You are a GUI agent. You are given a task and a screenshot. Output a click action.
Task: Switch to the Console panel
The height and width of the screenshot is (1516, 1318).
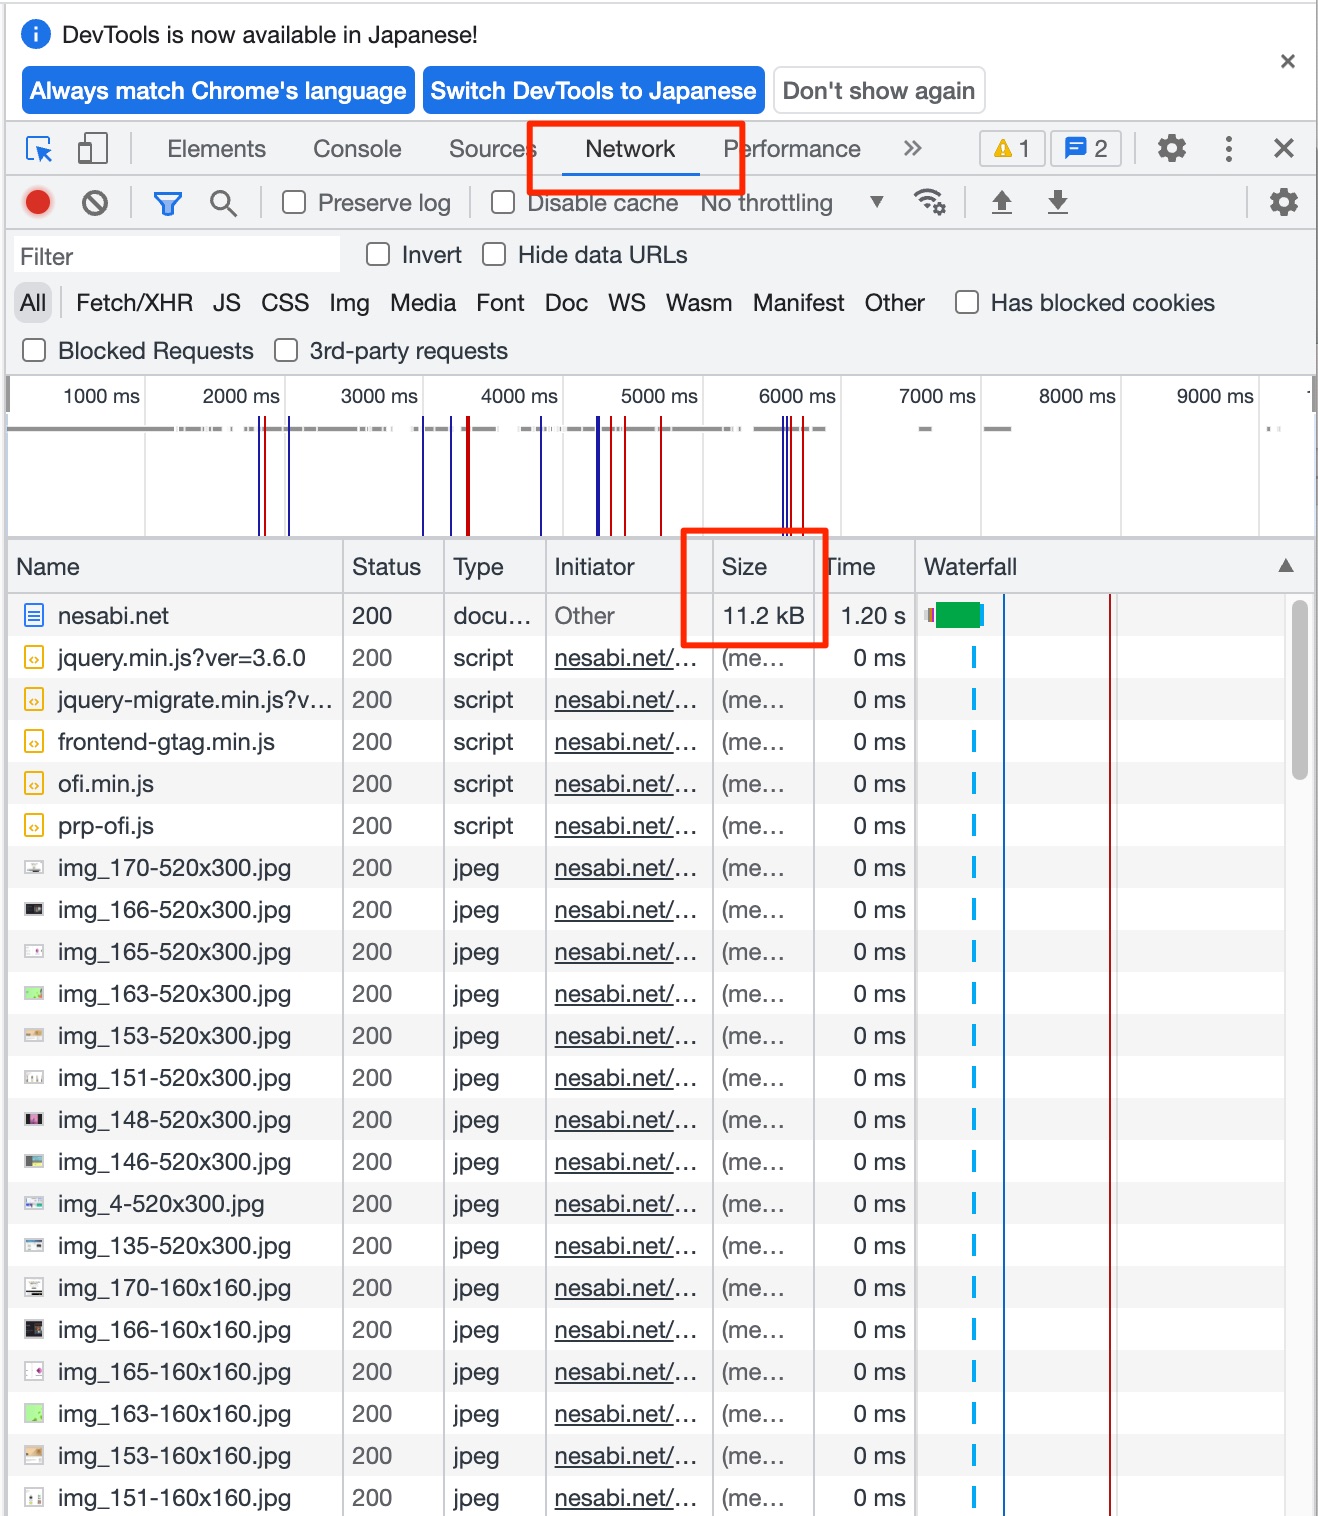point(357,148)
